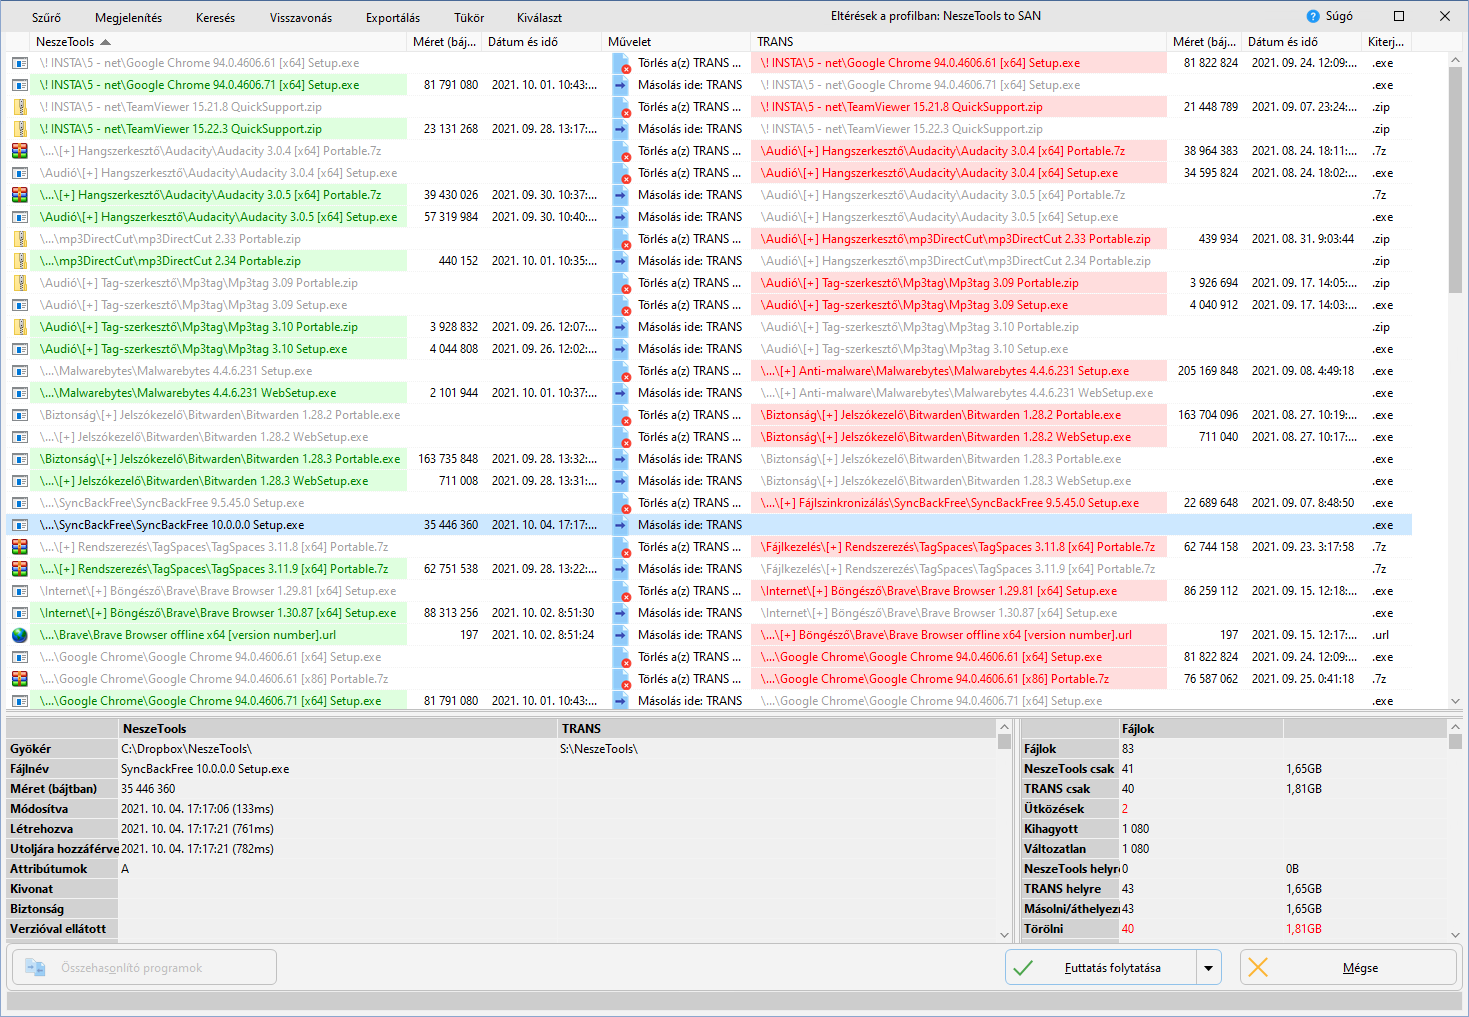Click exe icon of Brave Browser 1.30.87 Setup

click(20, 613)
